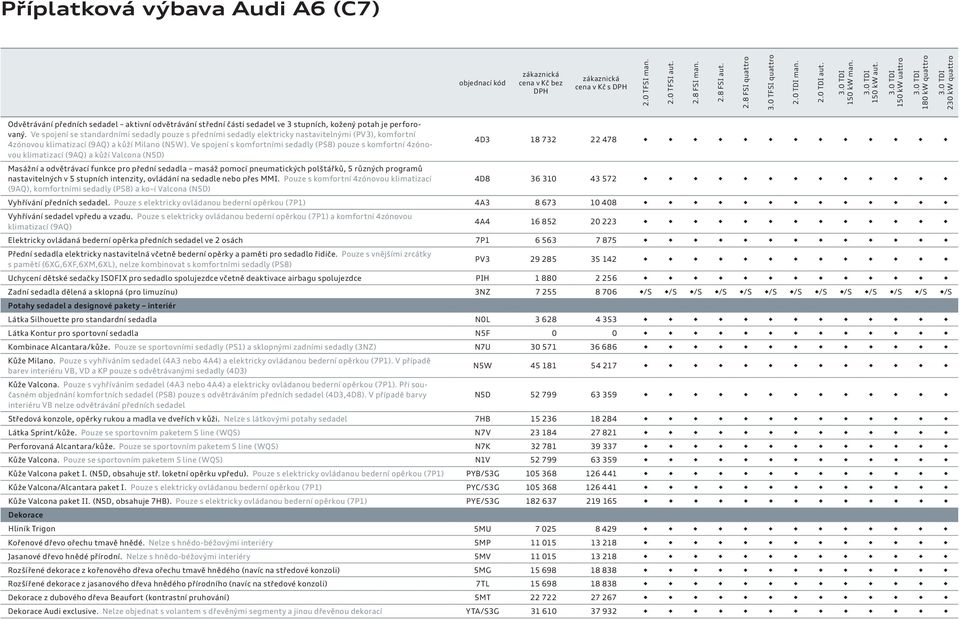Select order code "4A3" in the code column
This screenshot has height=620, width=960.
coord(482,203)
